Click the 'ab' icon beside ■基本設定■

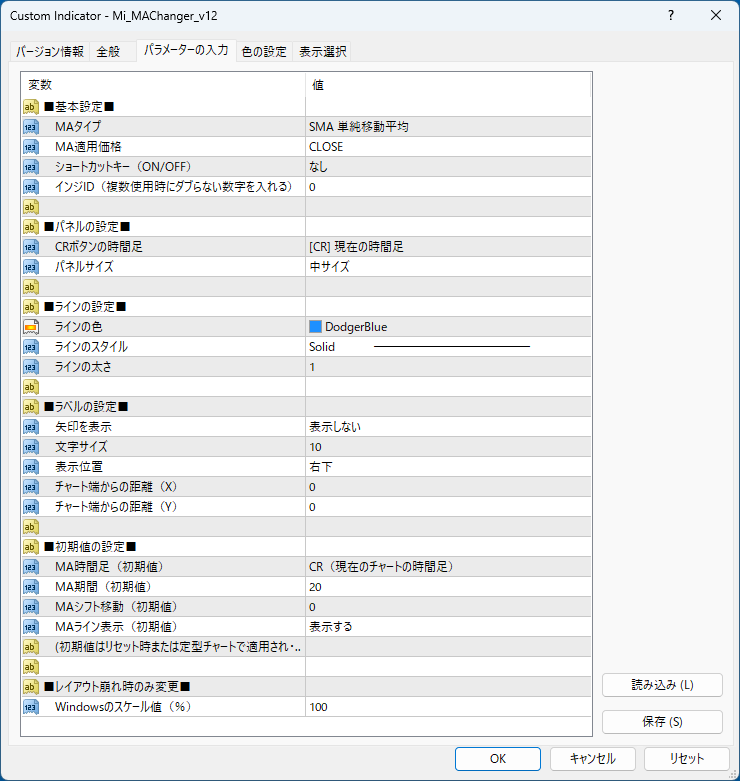point(30,107)
